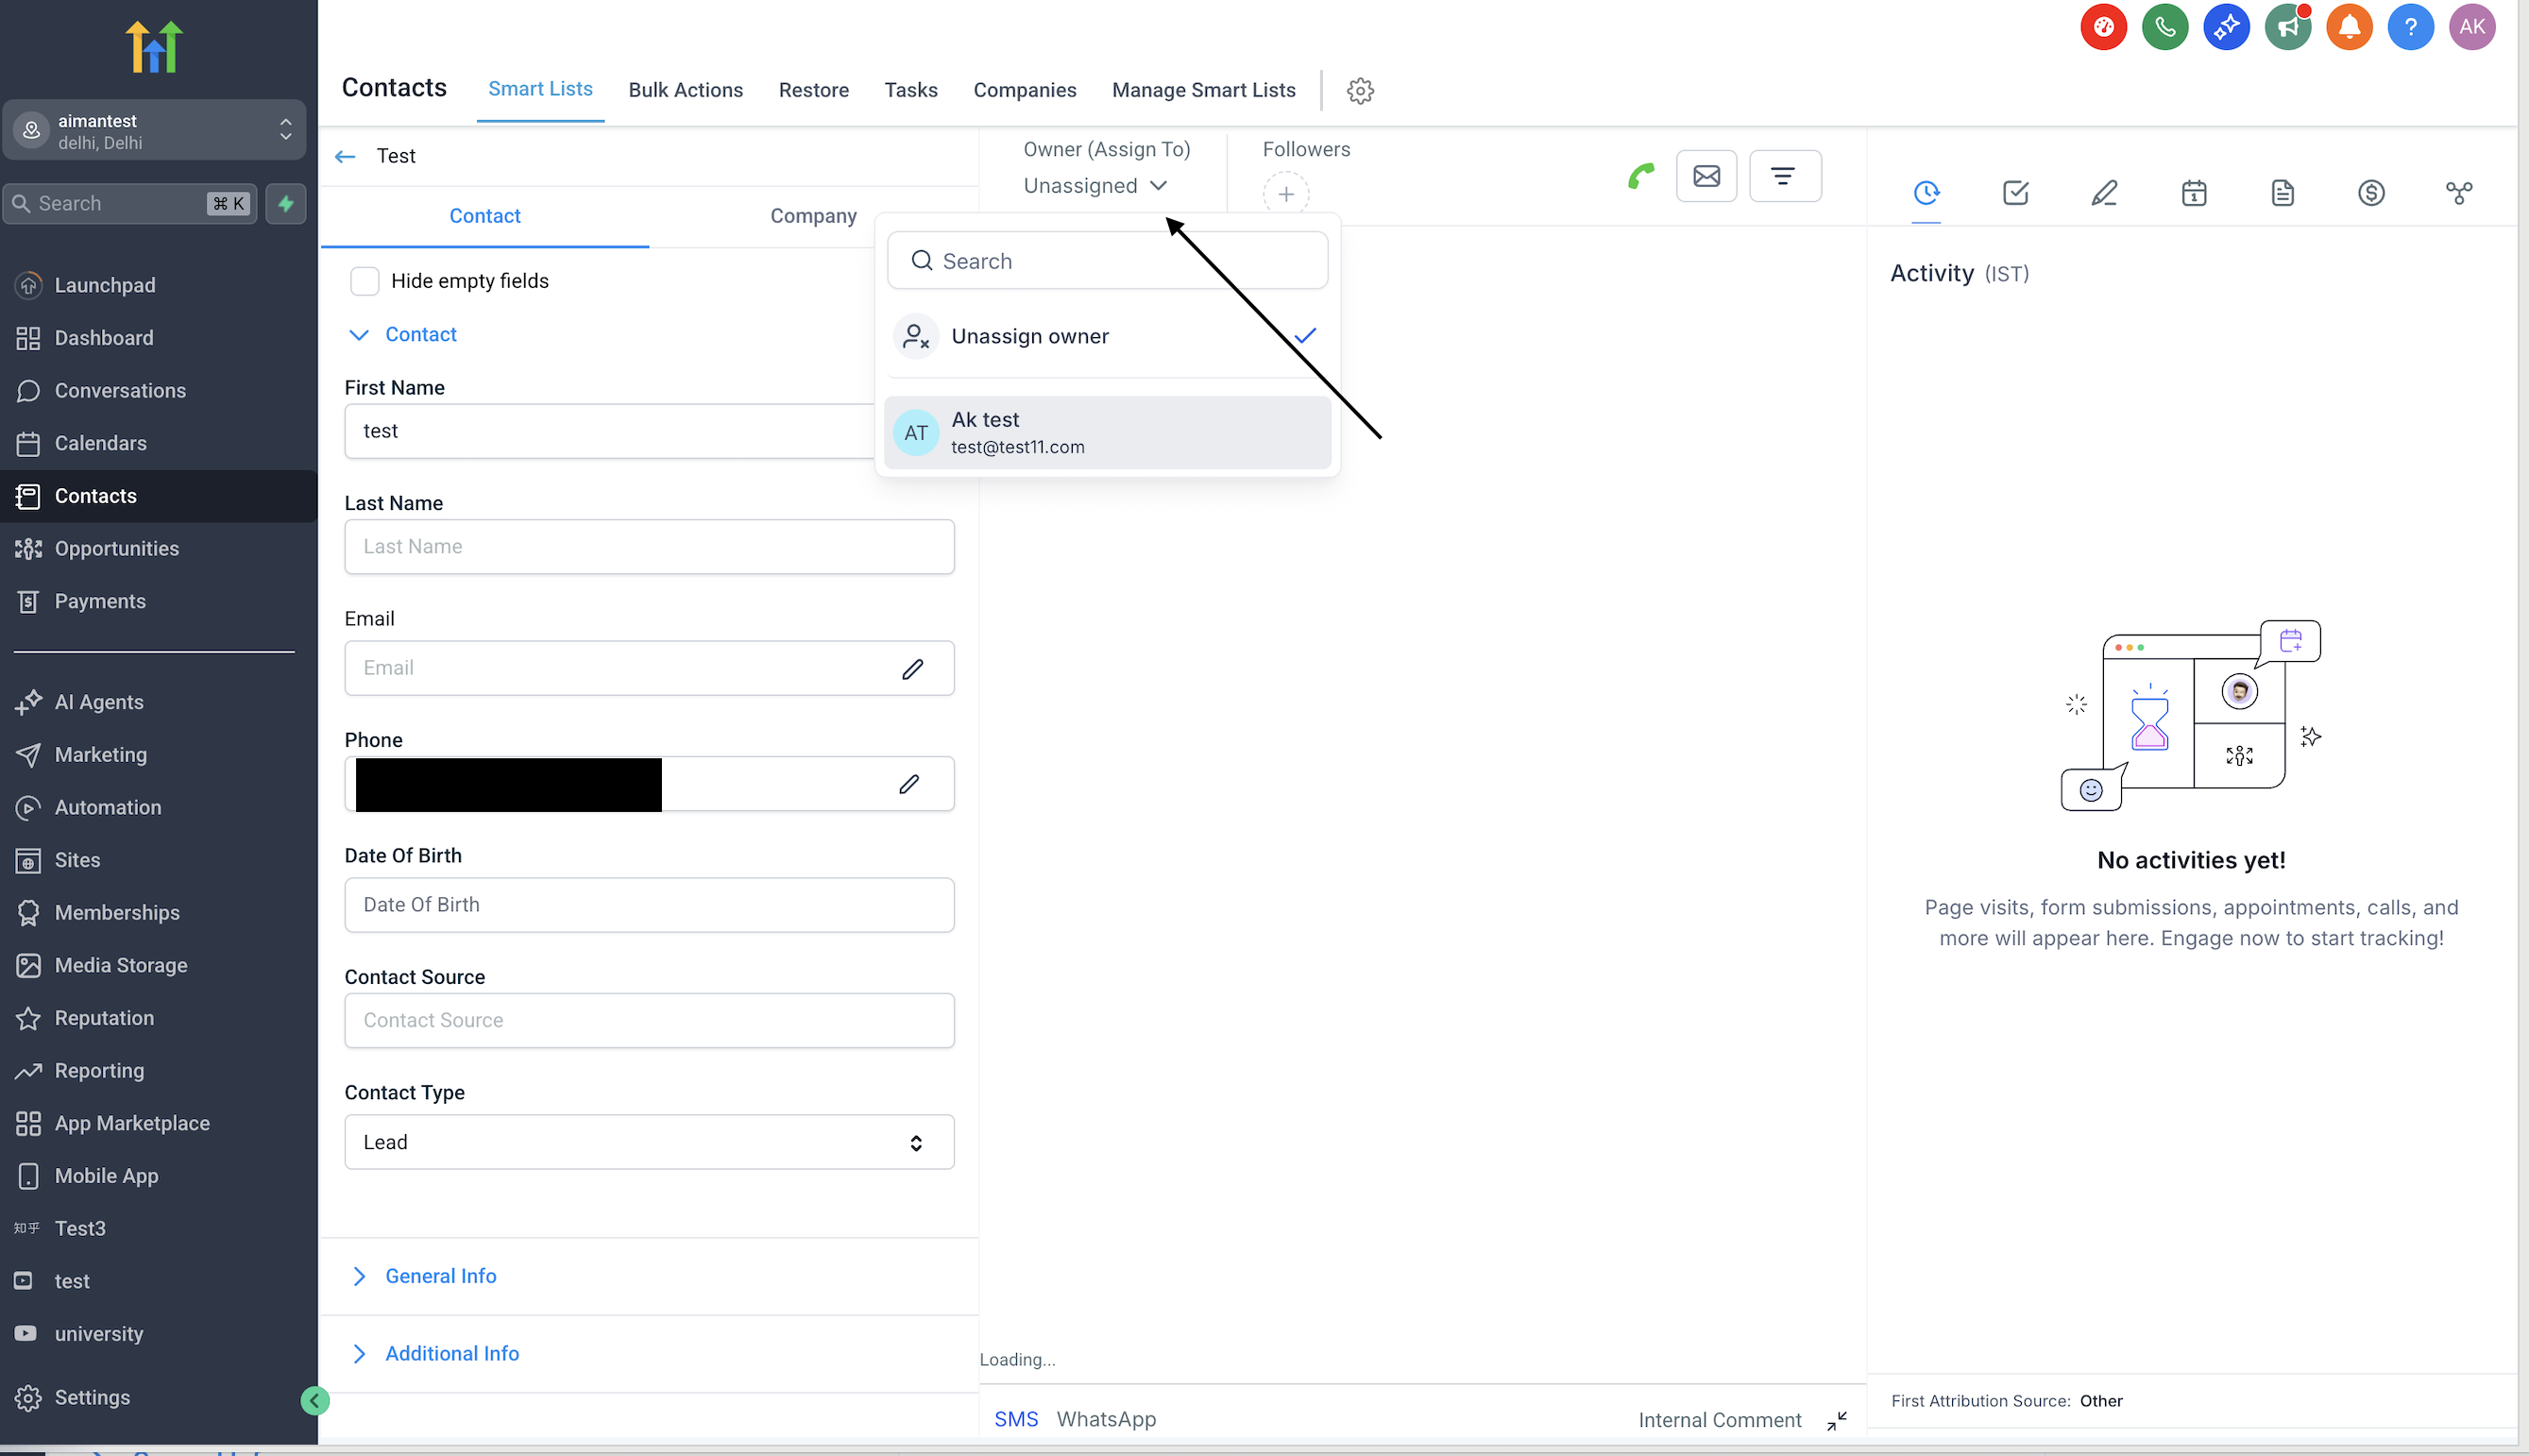Open the Bulk Actions tab

pos(685,90)
